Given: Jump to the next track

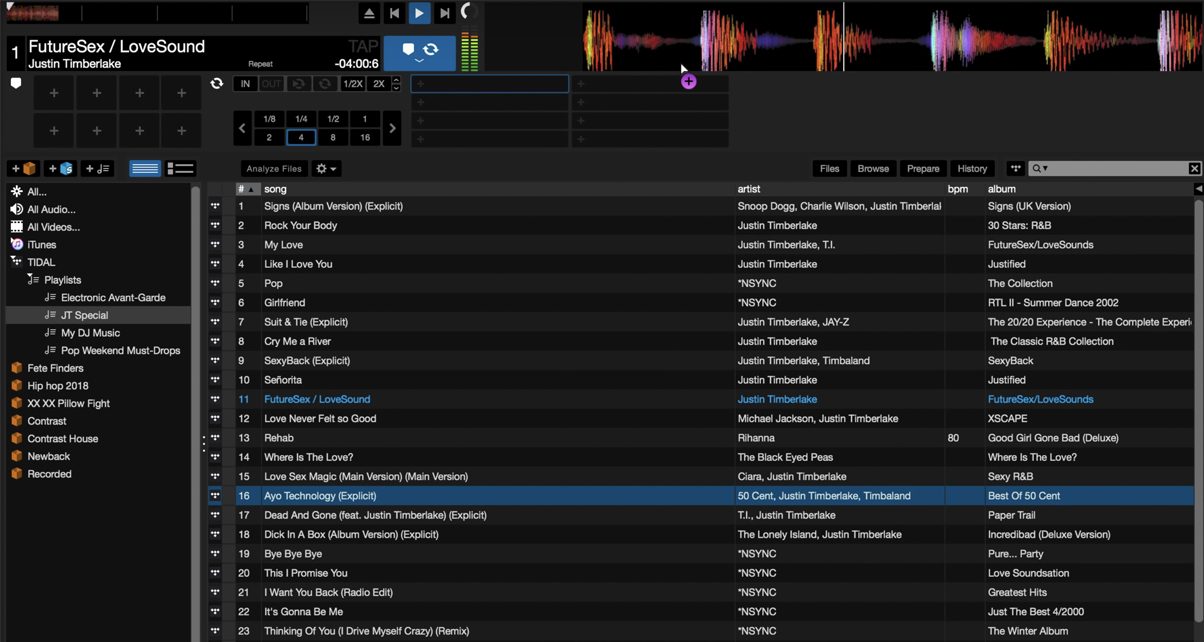Looking at the screenshot, I should pyautogui.click(x=444, y=13).
